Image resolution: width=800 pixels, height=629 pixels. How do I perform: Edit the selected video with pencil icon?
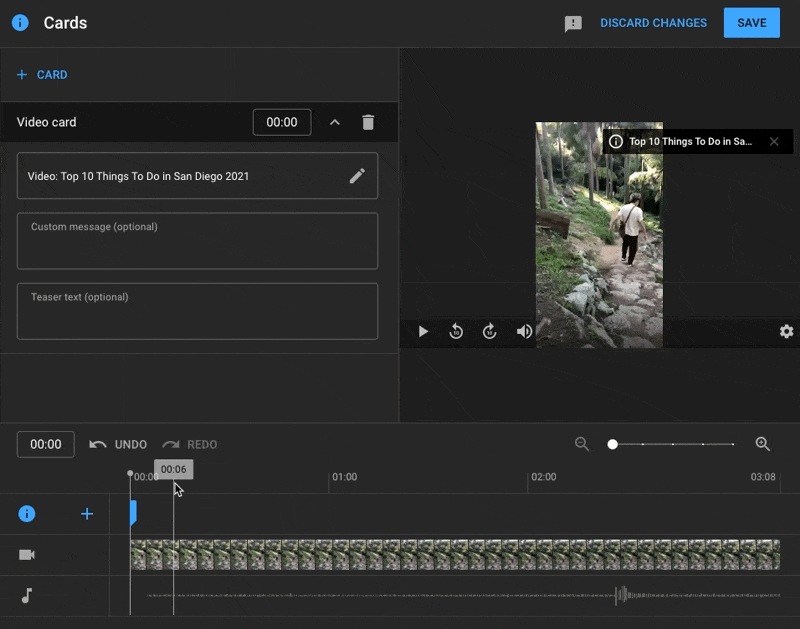coord(357,176)
